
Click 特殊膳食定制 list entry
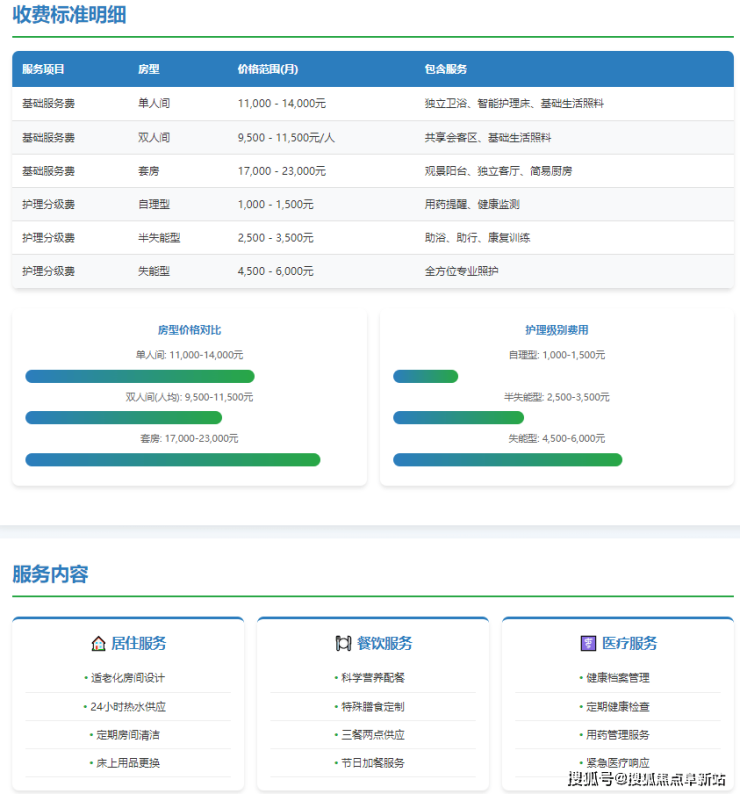372,706
